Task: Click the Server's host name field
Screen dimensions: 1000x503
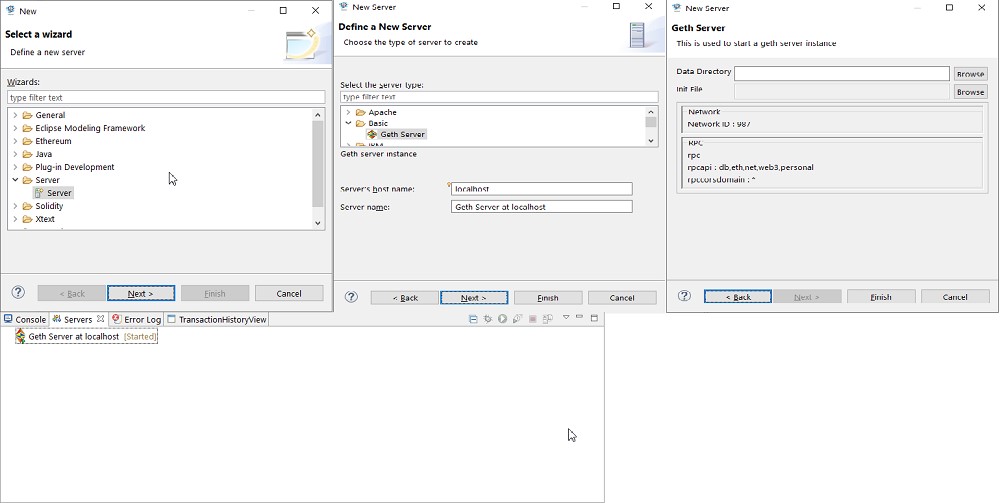Action: (541, 189)
